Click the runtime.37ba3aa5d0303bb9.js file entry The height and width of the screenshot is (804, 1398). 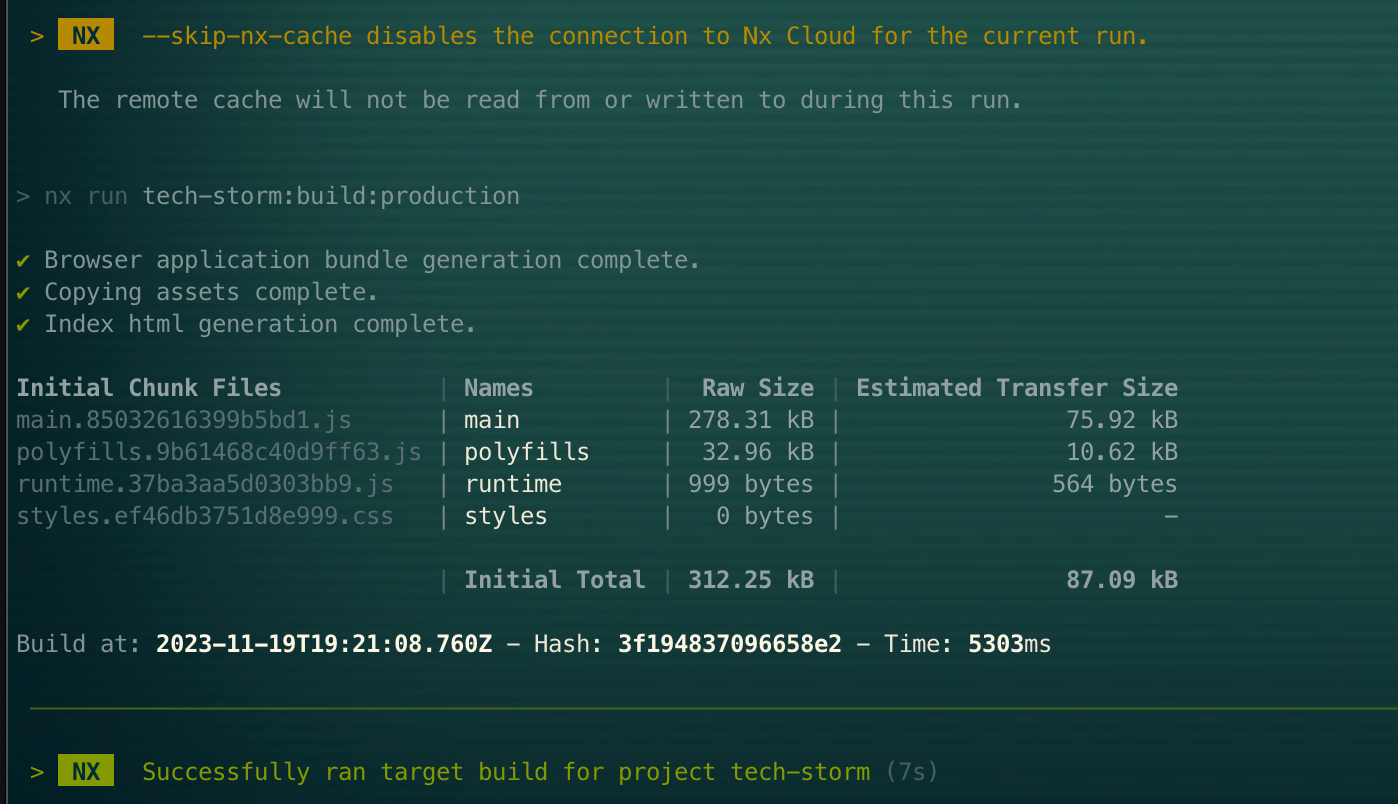[x=205, y=484]
